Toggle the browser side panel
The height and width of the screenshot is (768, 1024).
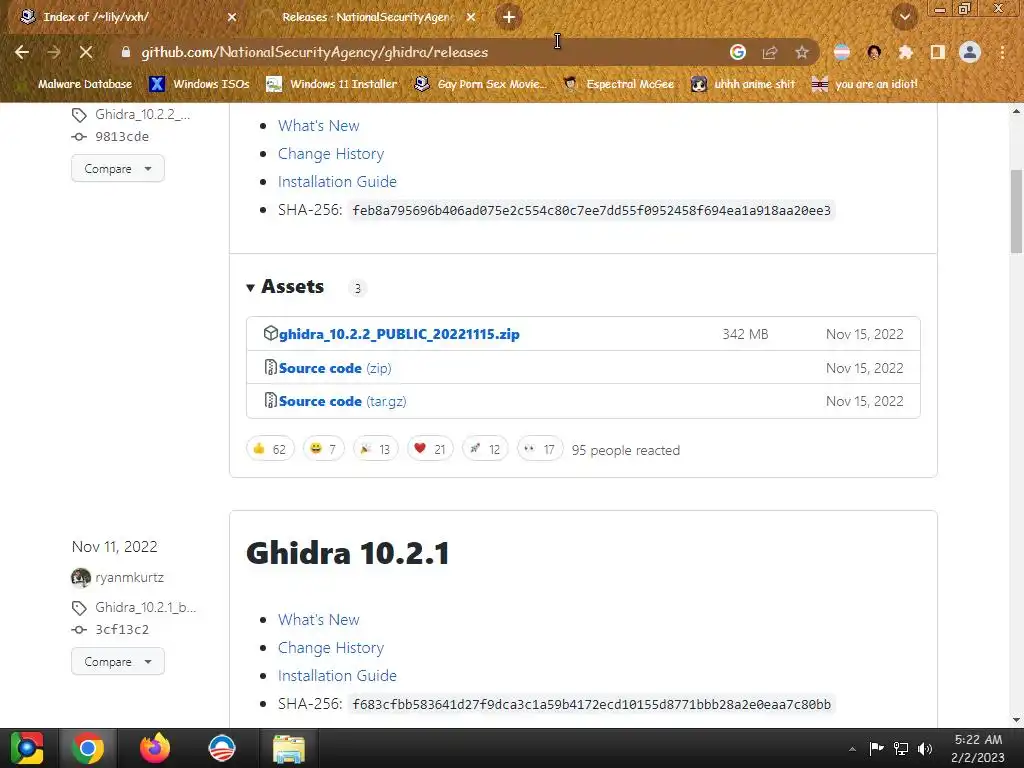[x=938, y=52]
